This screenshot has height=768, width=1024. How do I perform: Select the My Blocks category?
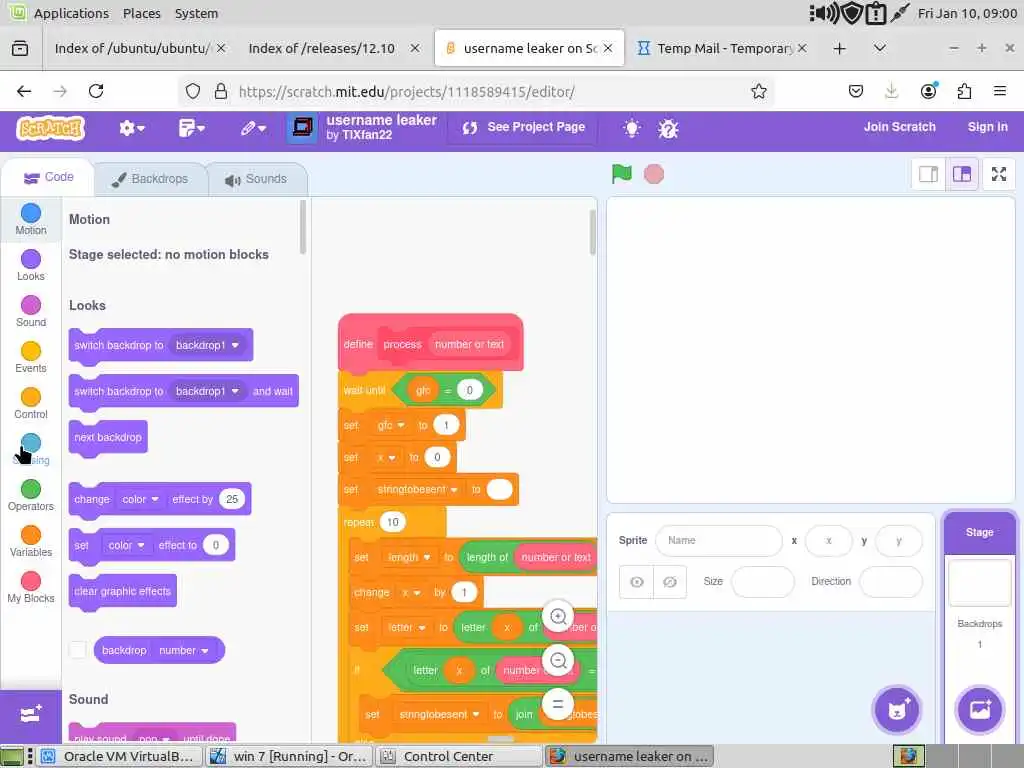tap(31, 587)
